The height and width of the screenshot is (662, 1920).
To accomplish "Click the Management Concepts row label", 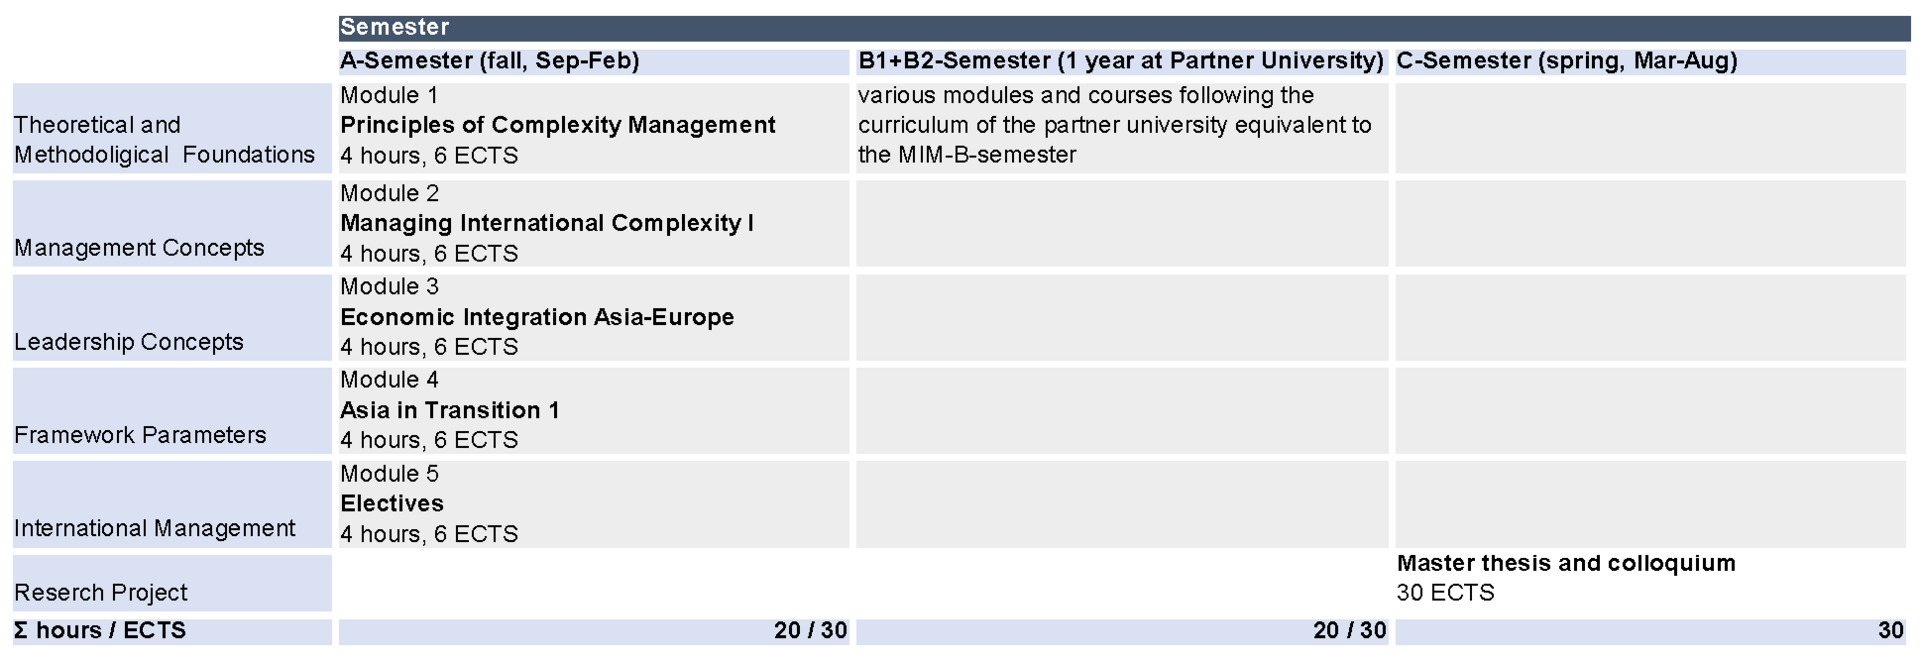I will (x=172, y=224).
